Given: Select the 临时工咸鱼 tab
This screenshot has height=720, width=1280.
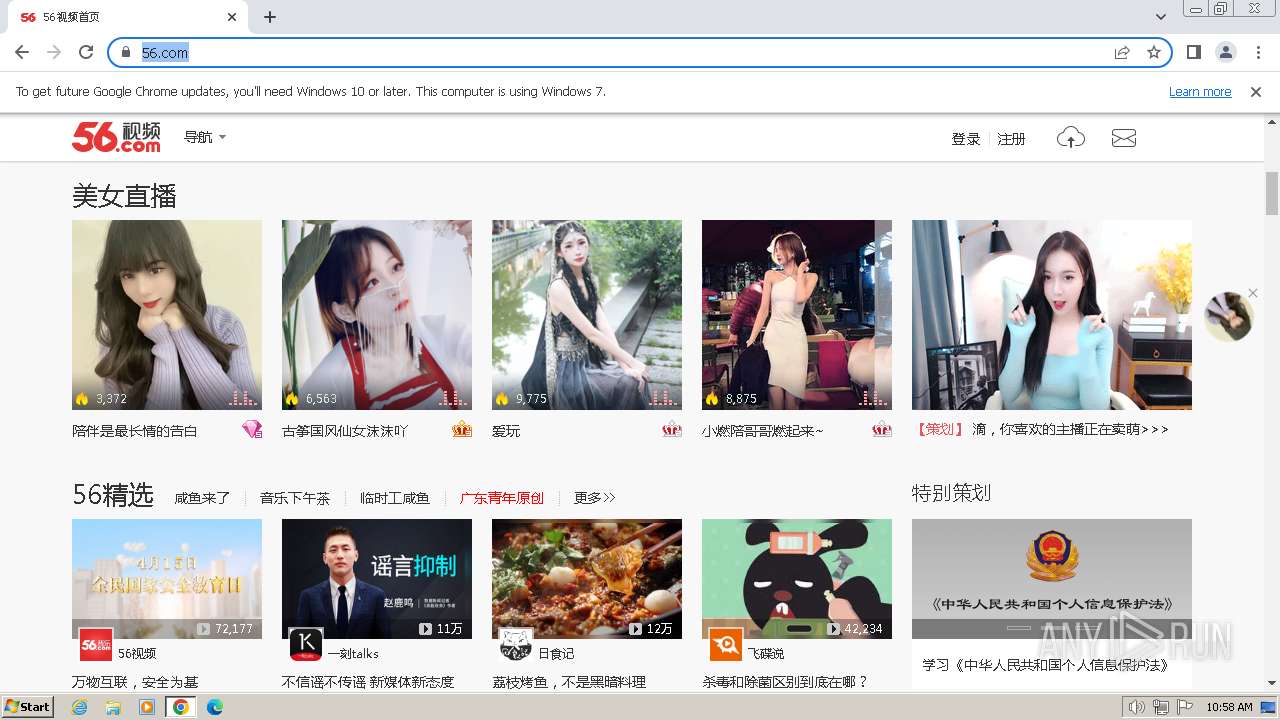Looking at the screenshot, I should (395, 498).
